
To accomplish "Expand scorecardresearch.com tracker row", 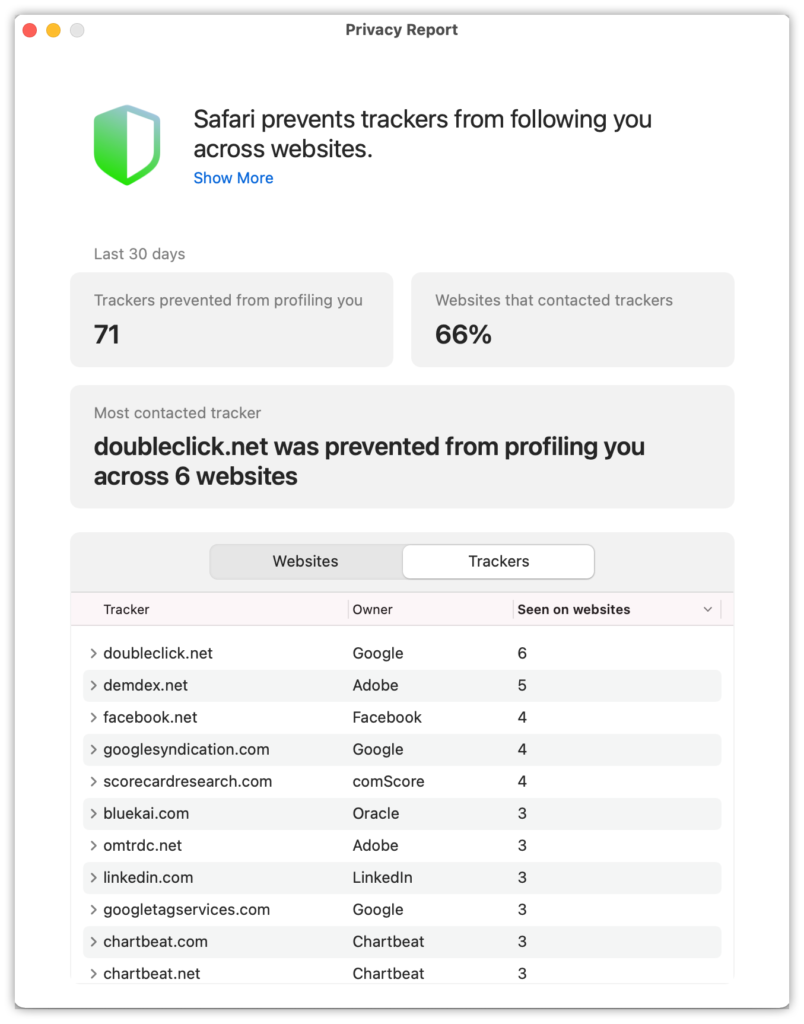I will pyautogui.click(x=93, y=781).
